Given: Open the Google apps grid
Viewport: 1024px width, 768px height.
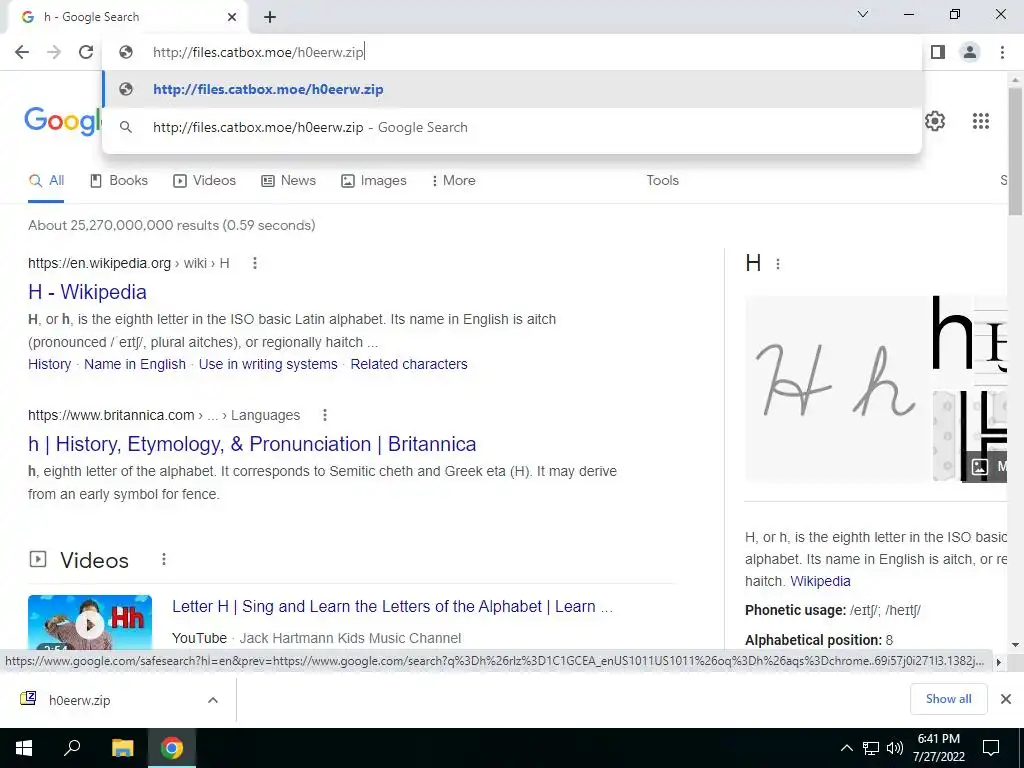Looking at the screenshot, I should click(980, 121).
